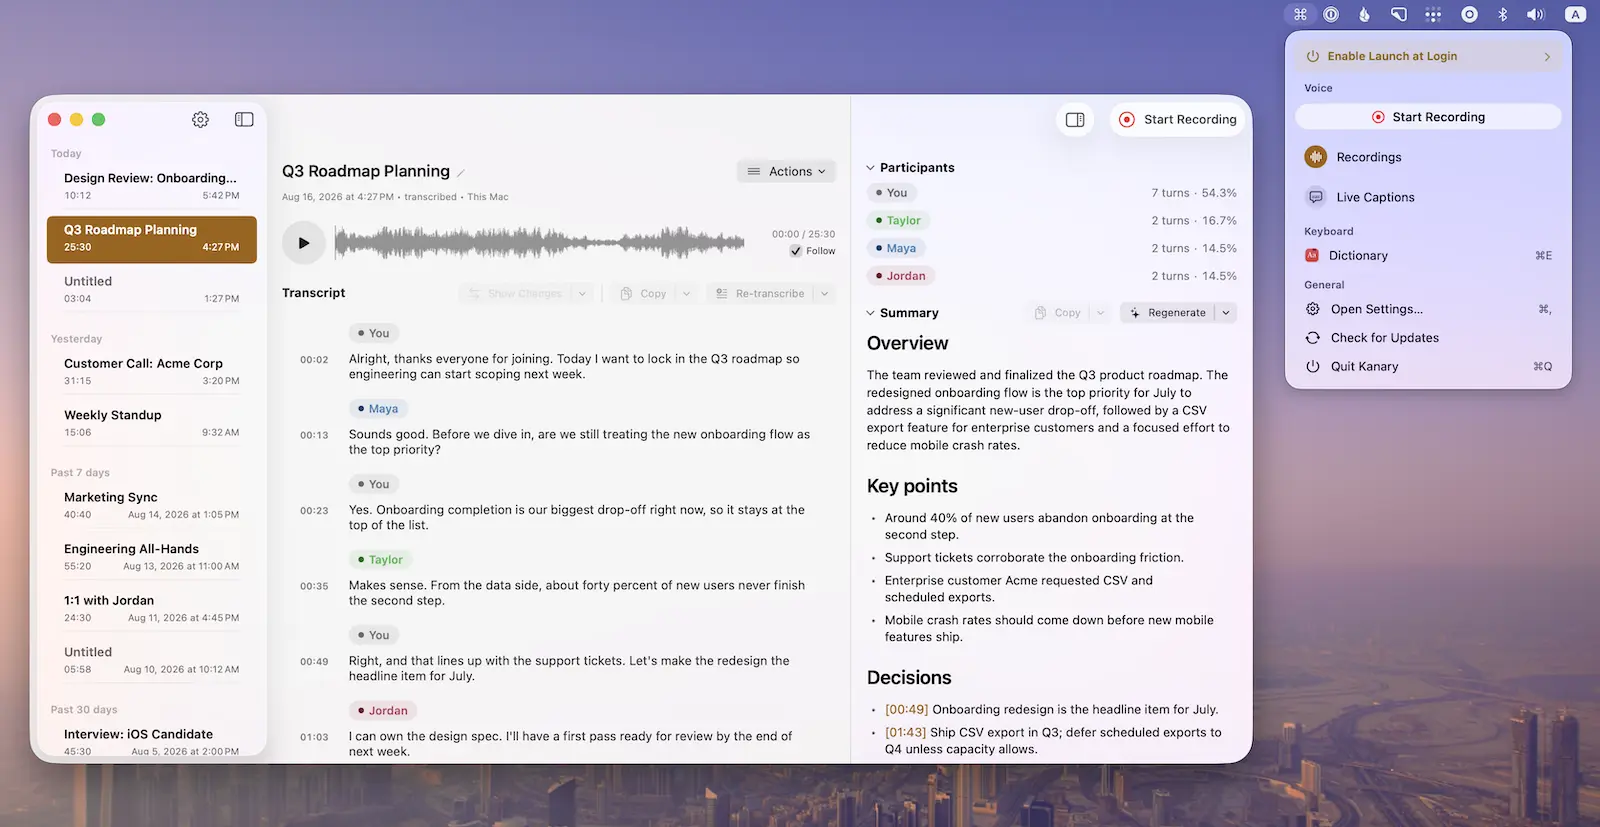Image resolution: width=1600 pixels, height=827 pixels.
Task: Choose Quit Kanary menu item
Action: [x=1428, y=366]
